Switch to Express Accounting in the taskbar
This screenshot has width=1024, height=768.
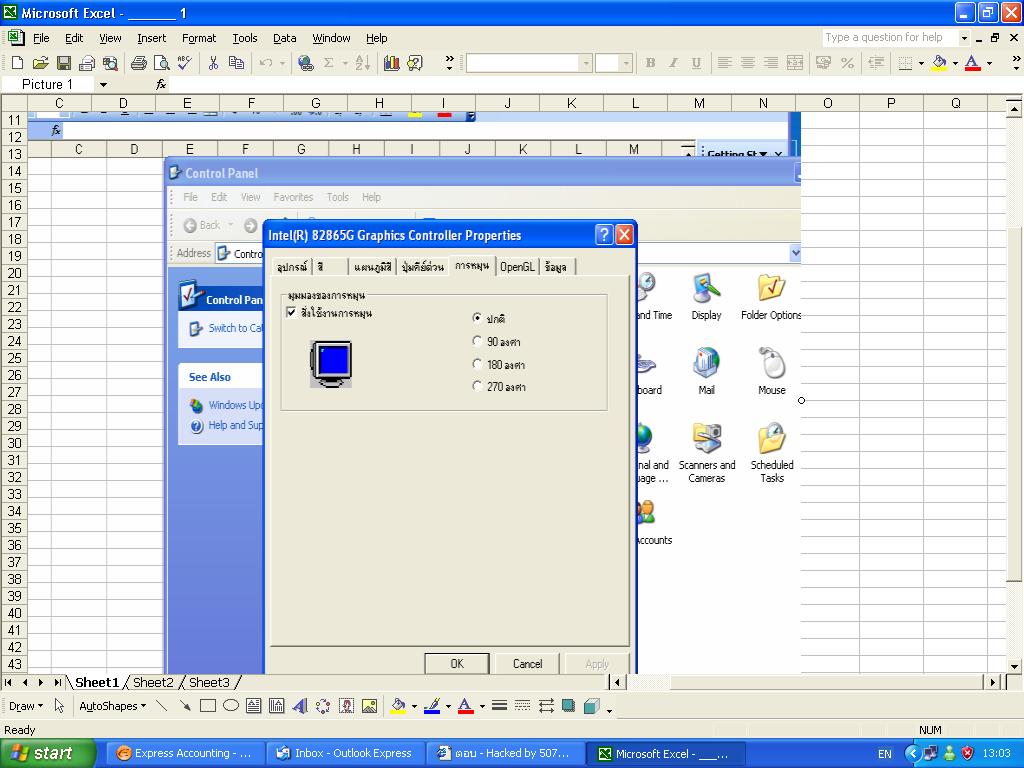(185, 753)
